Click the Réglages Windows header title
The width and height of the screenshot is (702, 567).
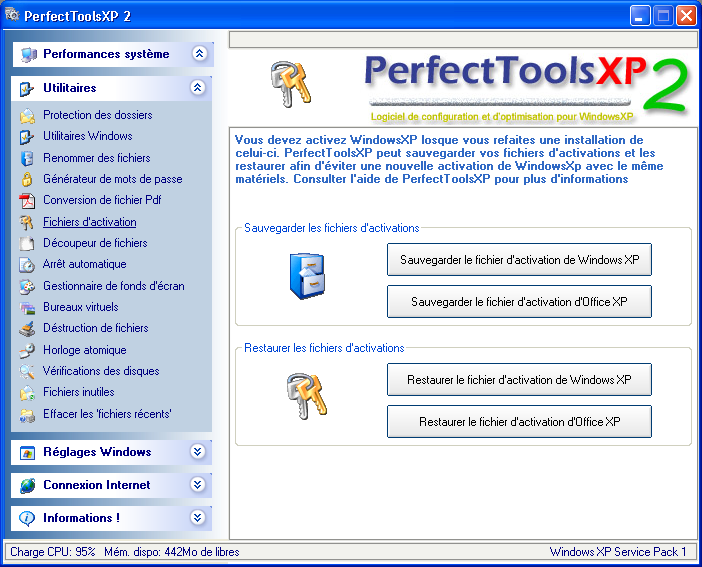[97, 452]
